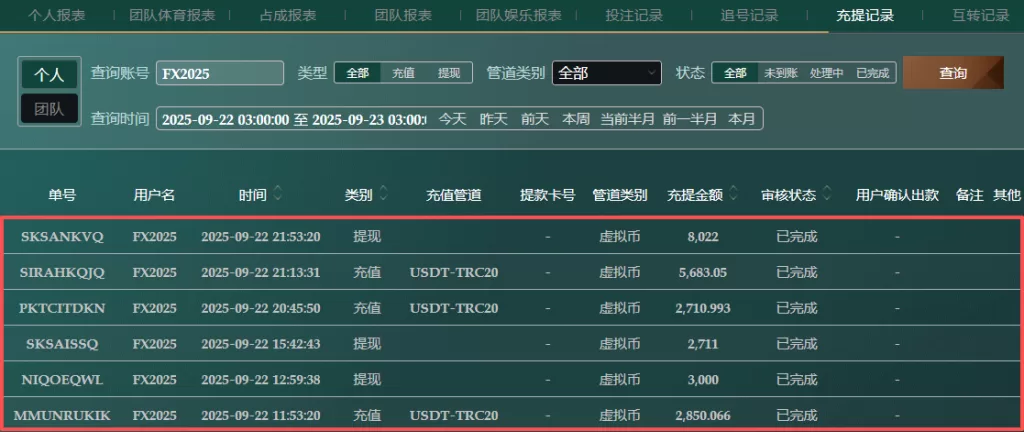Viewport: 1024px width, 432px height.
Task: Sort records by the 时间 column arrows
Action: (278, 195)
